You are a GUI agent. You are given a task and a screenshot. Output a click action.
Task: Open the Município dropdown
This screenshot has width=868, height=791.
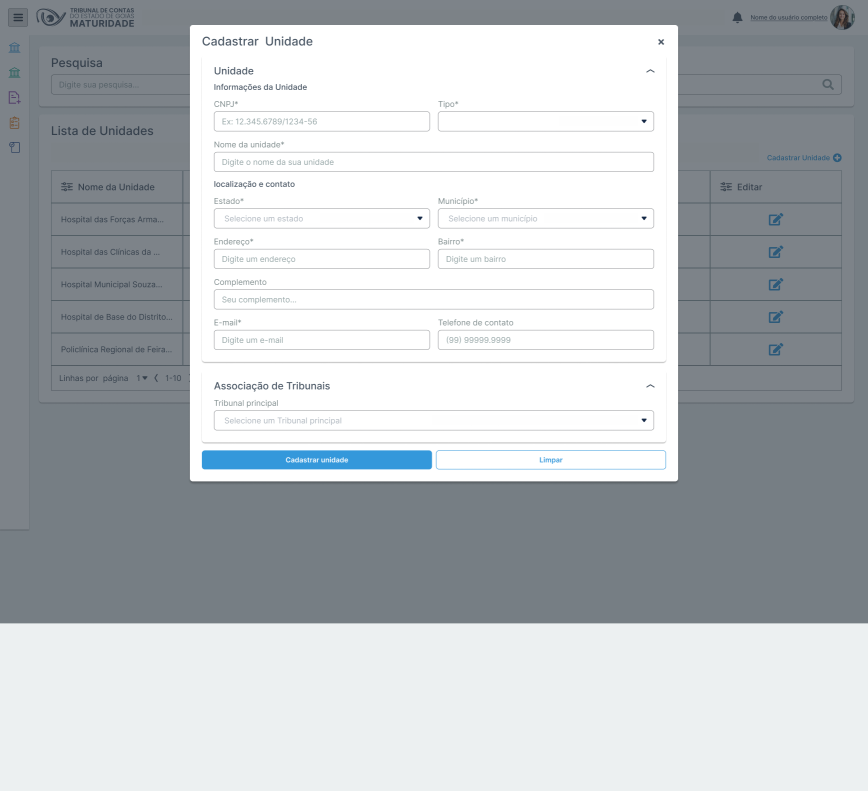point(545,218)
